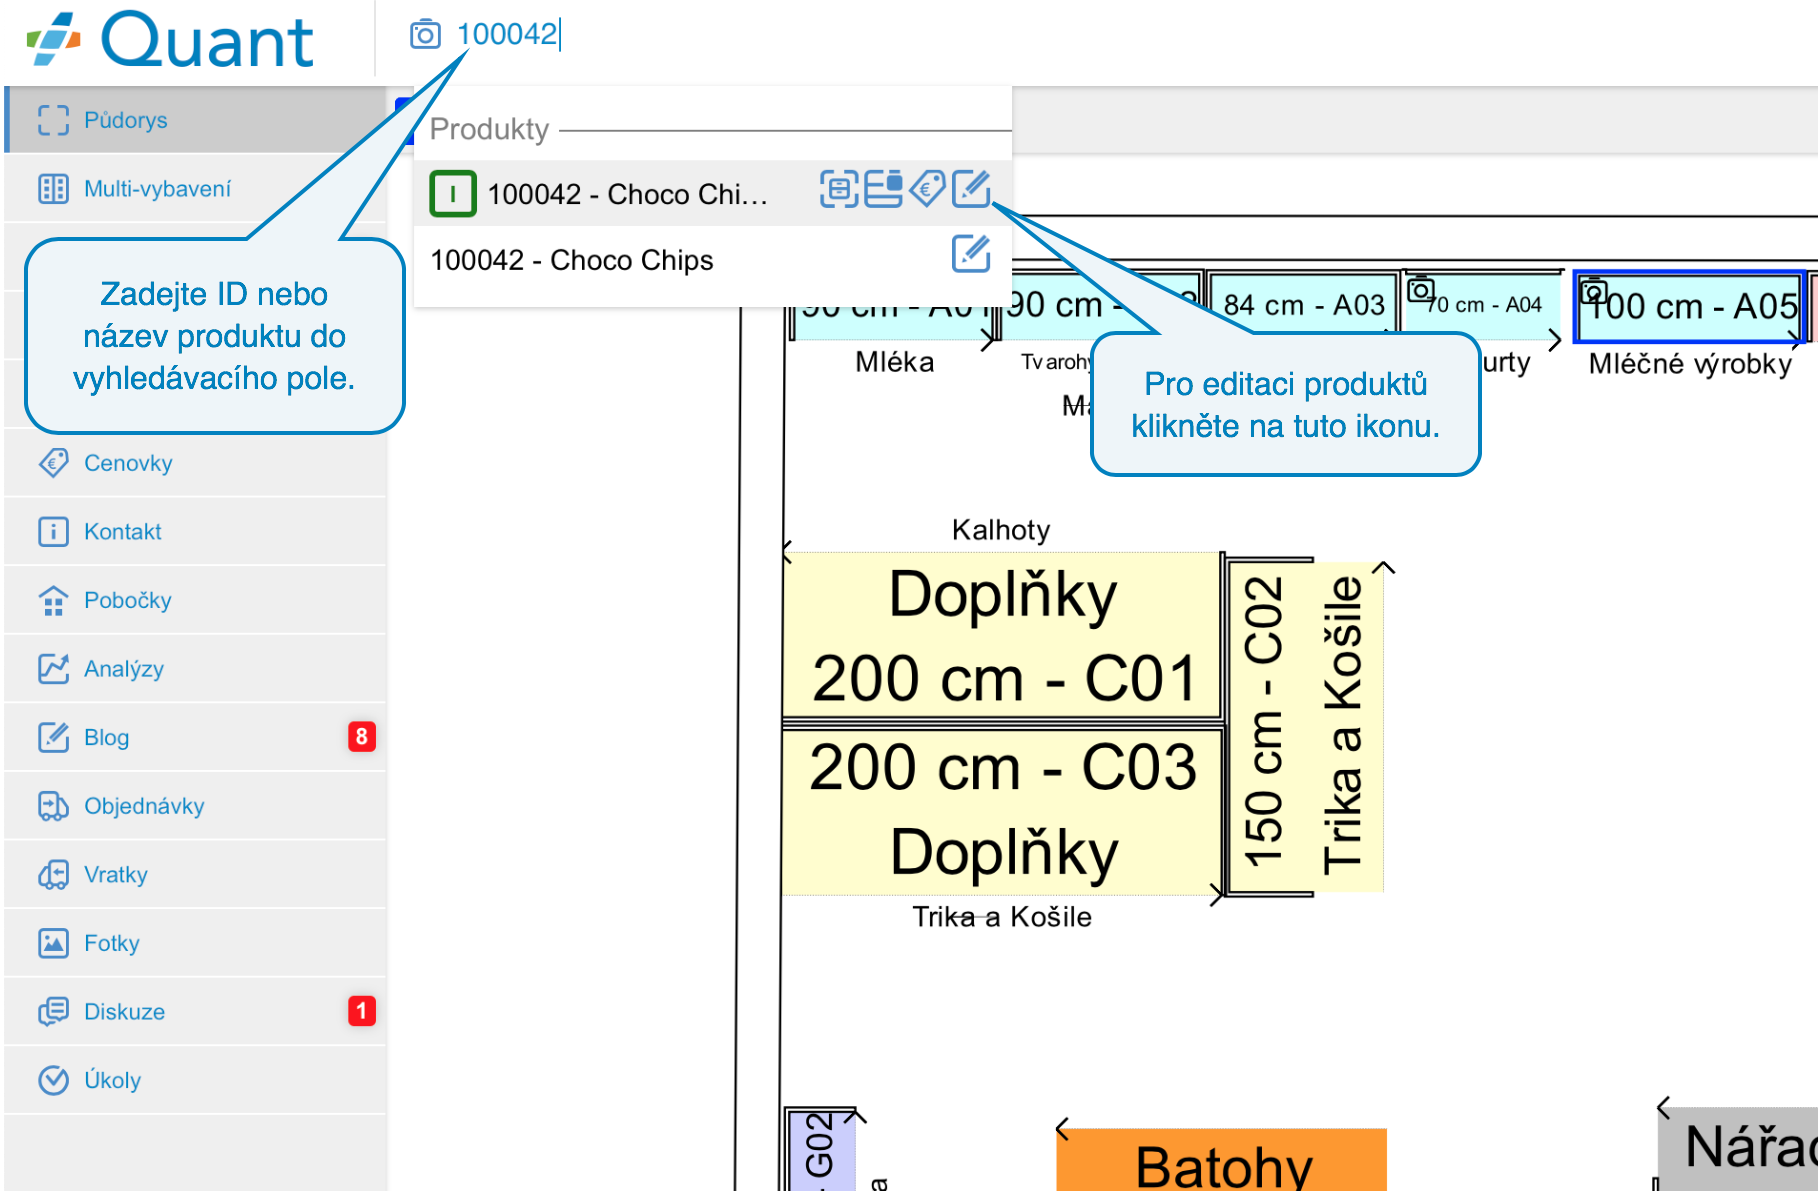Click the search field containing 100042
Screen dimensions: 1820x1192
508,34
